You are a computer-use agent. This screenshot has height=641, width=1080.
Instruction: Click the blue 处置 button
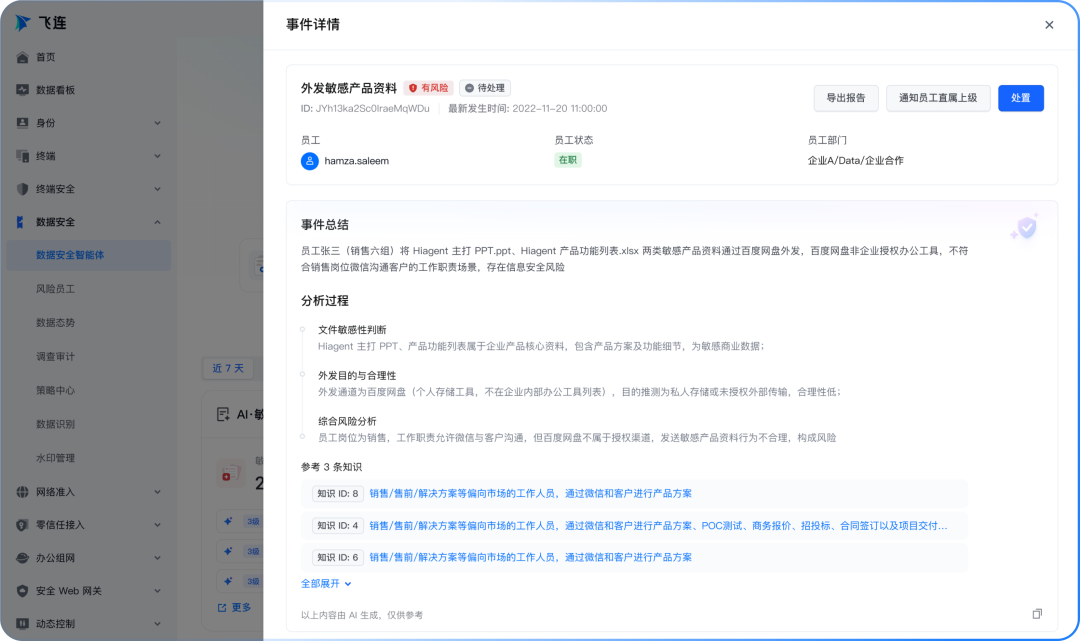pos(1021,98)
